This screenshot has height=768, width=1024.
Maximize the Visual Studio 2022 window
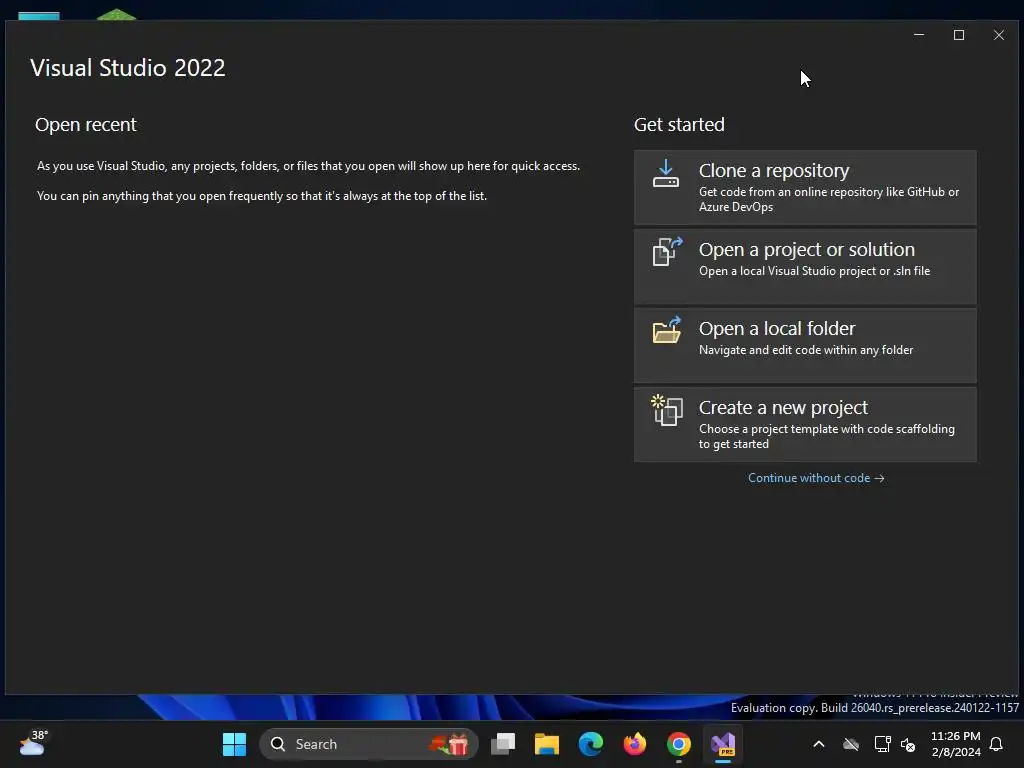(x=959, y=35)
